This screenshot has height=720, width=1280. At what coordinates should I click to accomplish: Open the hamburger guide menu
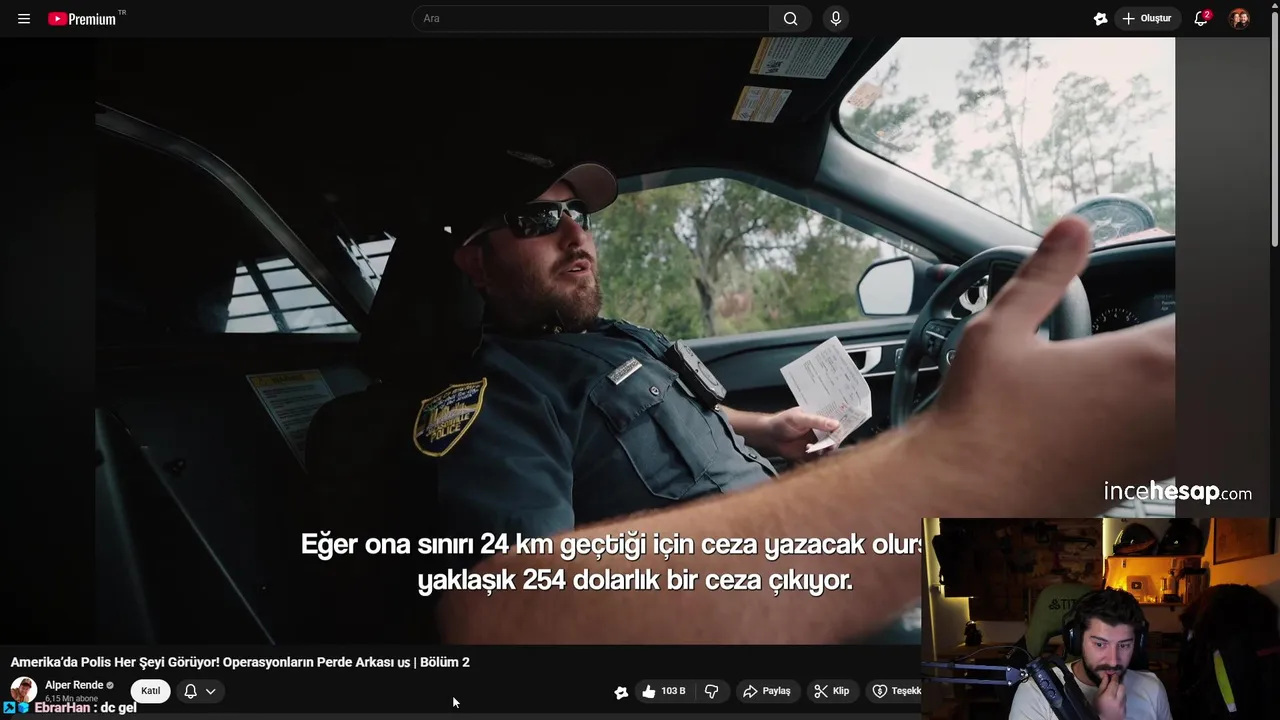24,19
